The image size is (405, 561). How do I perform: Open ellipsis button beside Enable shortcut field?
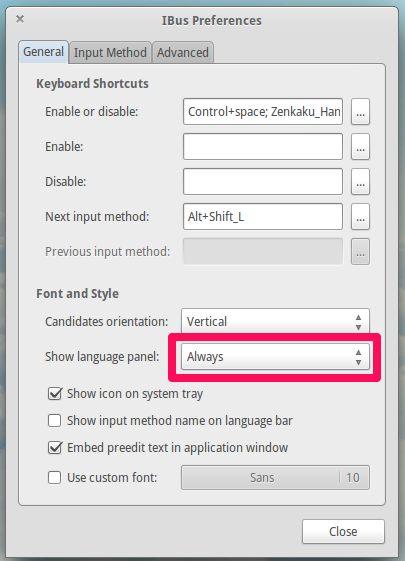[x=360, y=147]
